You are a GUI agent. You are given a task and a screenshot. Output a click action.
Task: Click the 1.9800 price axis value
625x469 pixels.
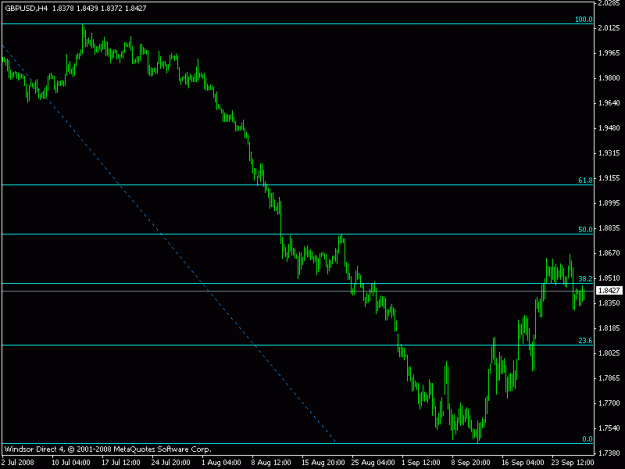[609, 78]
